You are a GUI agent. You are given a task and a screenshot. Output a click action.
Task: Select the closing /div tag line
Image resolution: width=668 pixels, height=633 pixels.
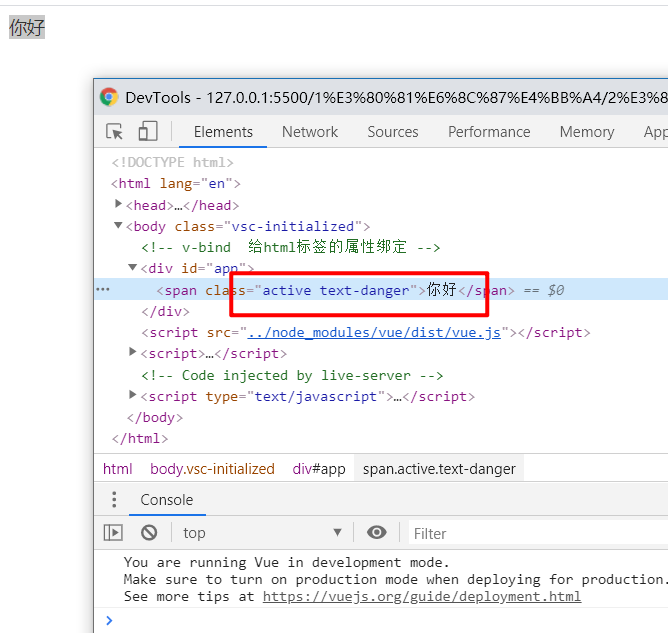165,311
